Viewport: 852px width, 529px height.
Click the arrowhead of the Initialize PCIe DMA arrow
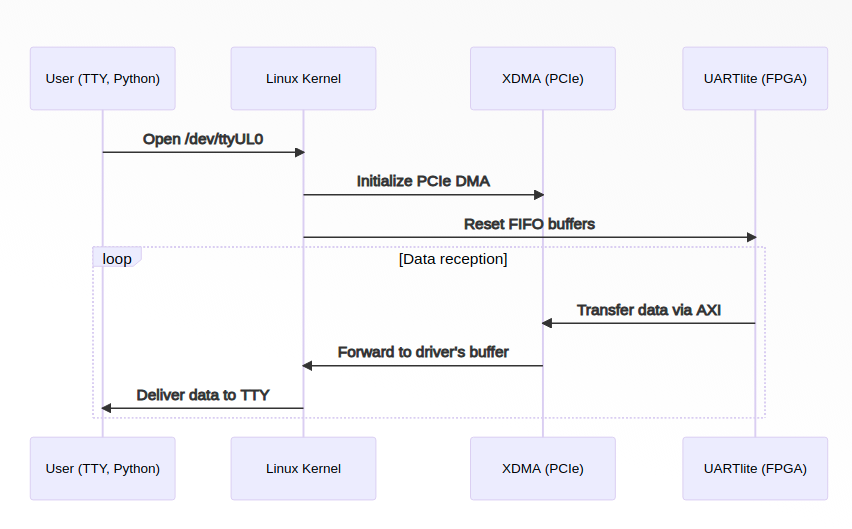coord(538,194)
